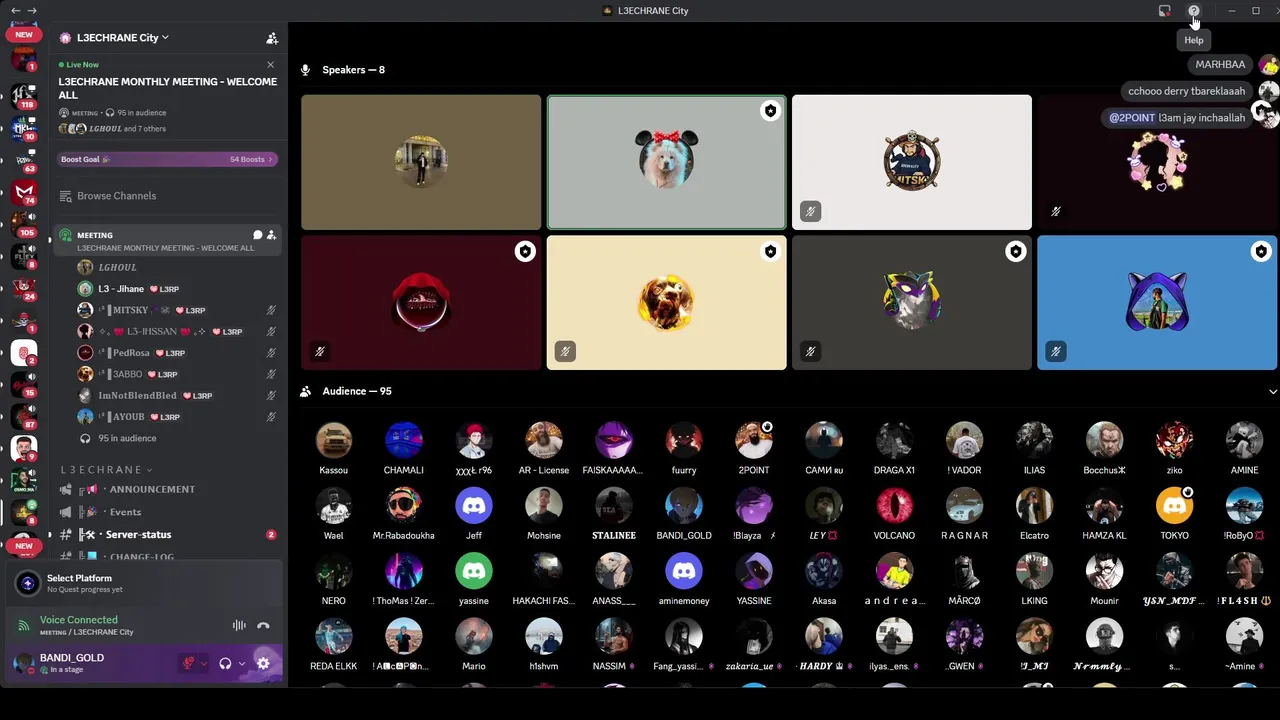Toggle headphones deafen in user panel
Viewport: 1280px width, 720px height.
[226, 663]
